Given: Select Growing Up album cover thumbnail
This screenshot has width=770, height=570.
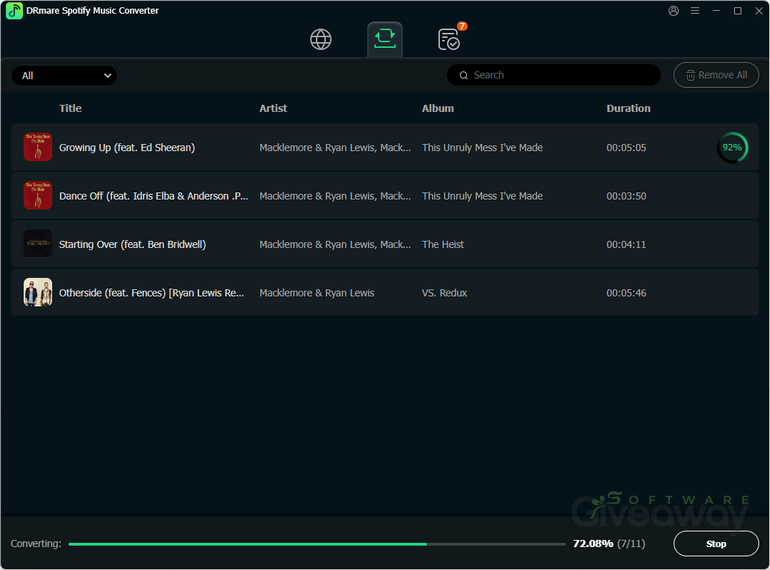Looking at the screenshot, I should click(x=38, y=147).
